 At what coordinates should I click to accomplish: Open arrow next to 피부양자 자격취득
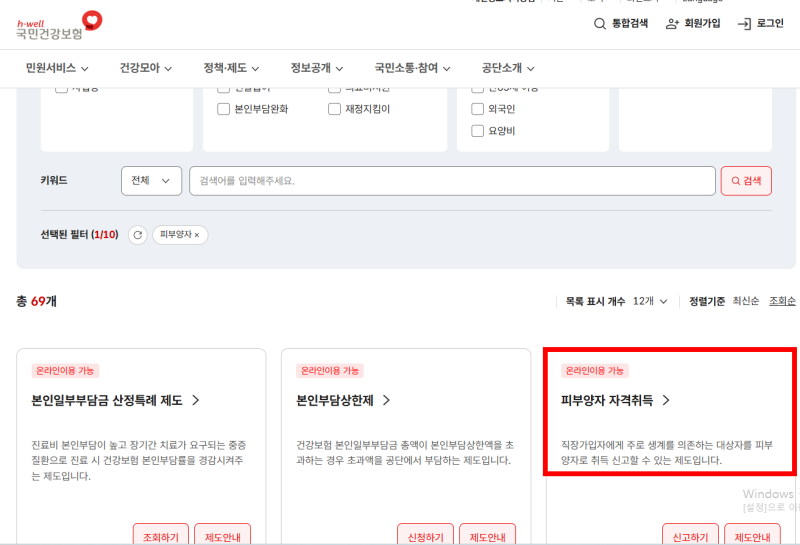pyautogui.click(x=666, y=400)
